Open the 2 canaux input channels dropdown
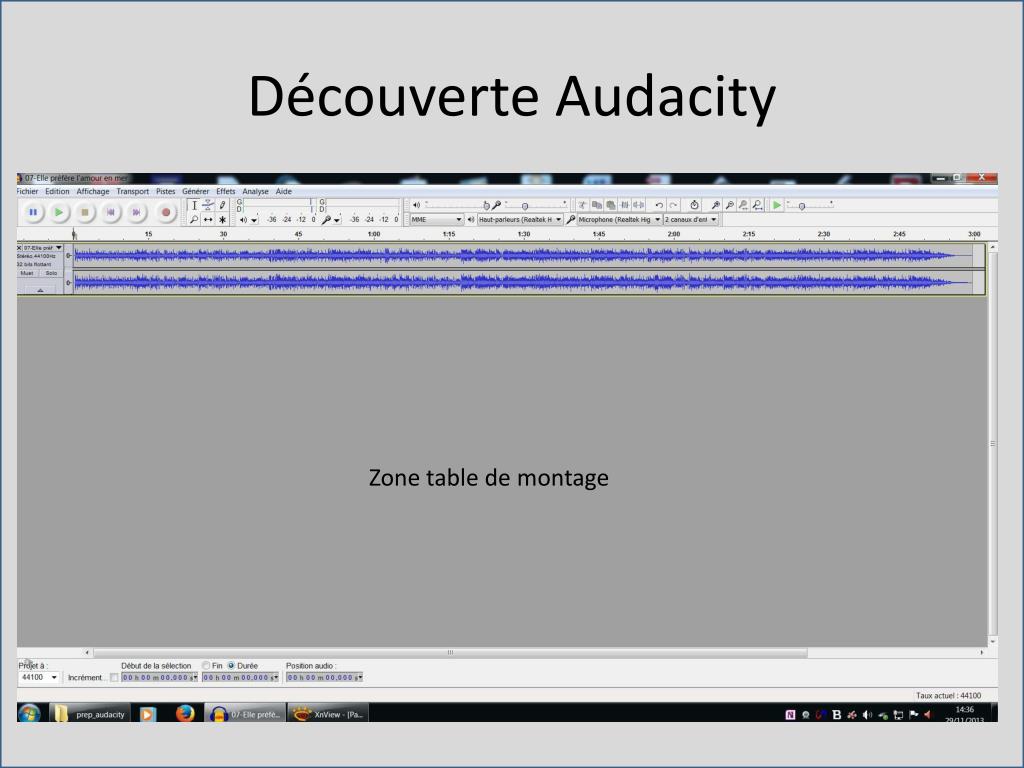 pos(691,219)
